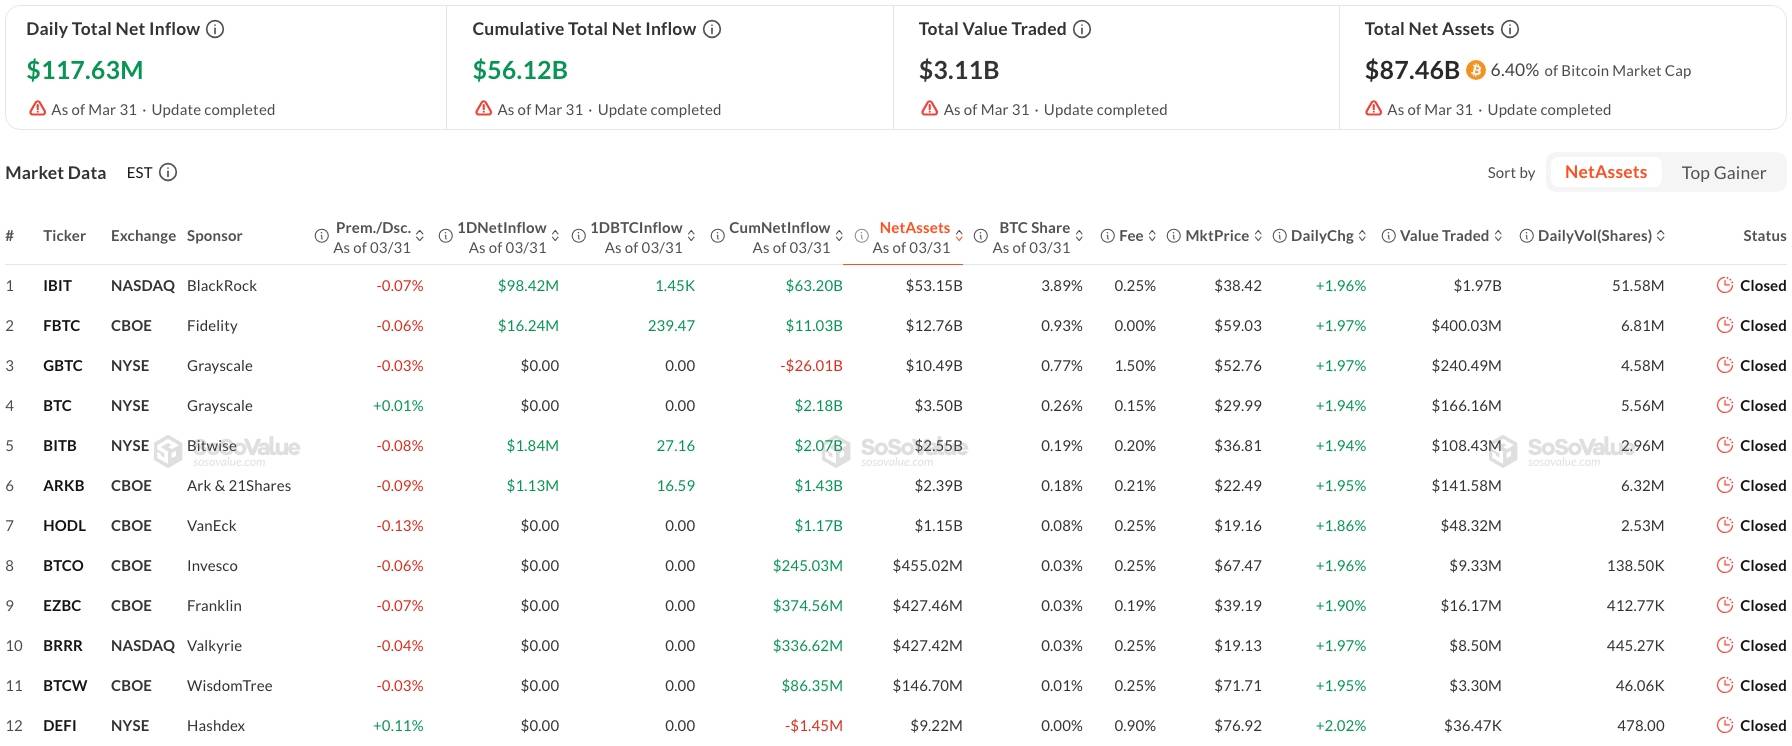This screenshot has height=746, width=1792.
Task: Toggle NetAssets column sort arrows
Action: 959,236
